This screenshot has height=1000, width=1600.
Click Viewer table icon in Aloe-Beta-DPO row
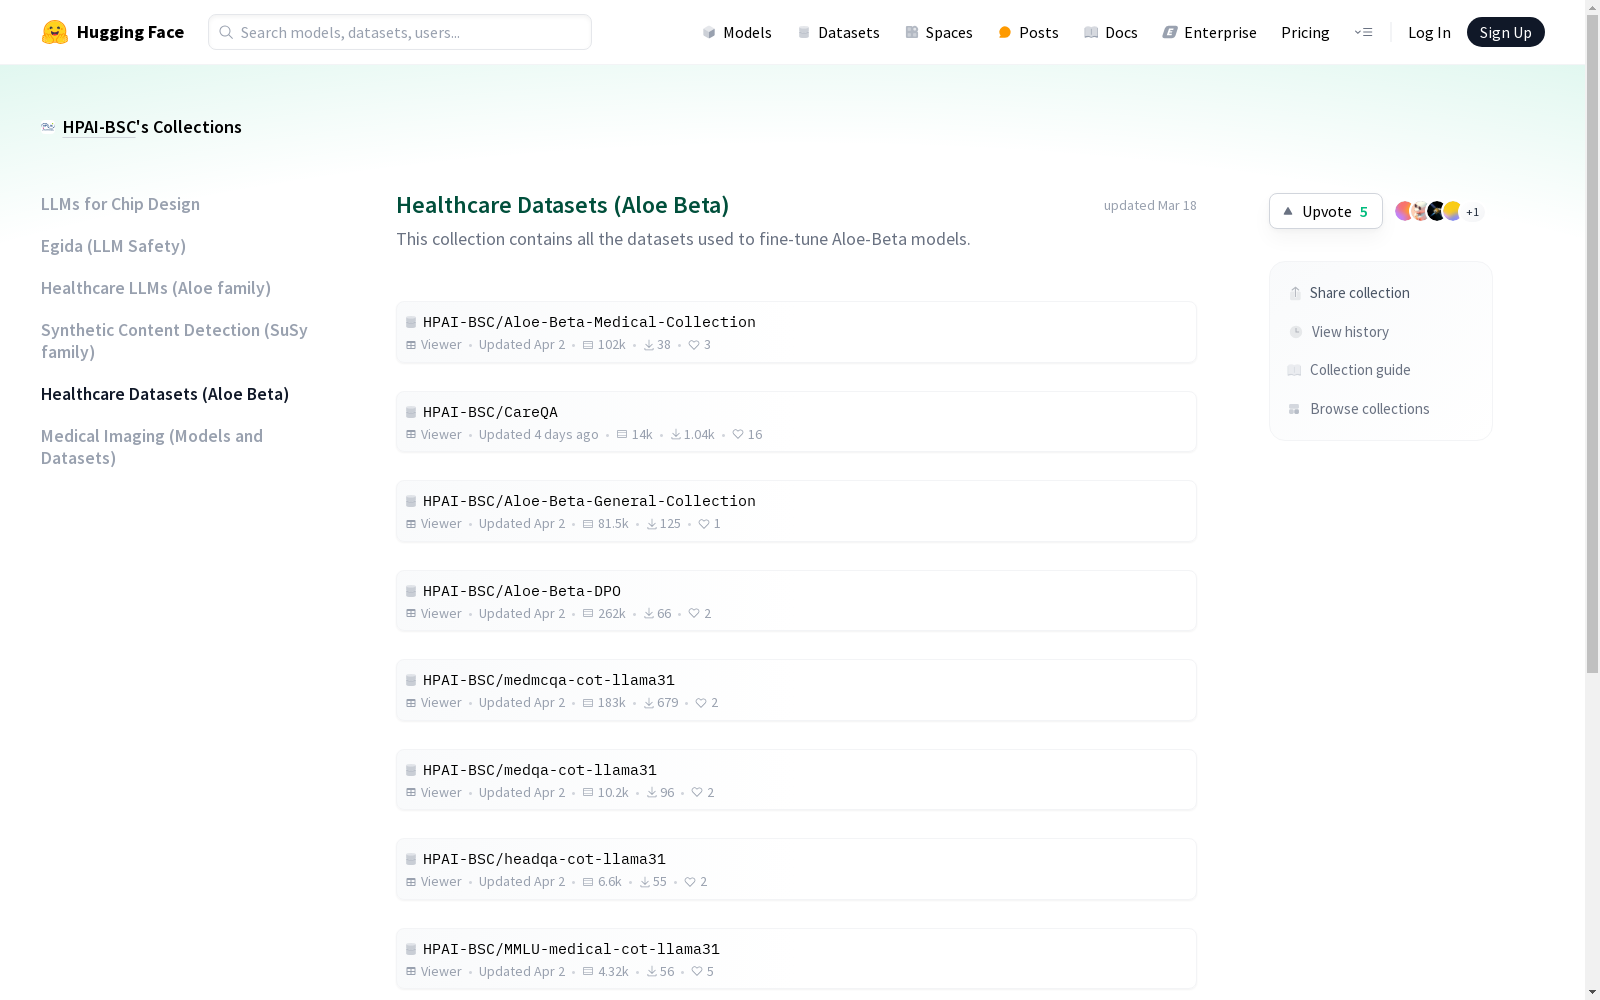pos(411,613)
